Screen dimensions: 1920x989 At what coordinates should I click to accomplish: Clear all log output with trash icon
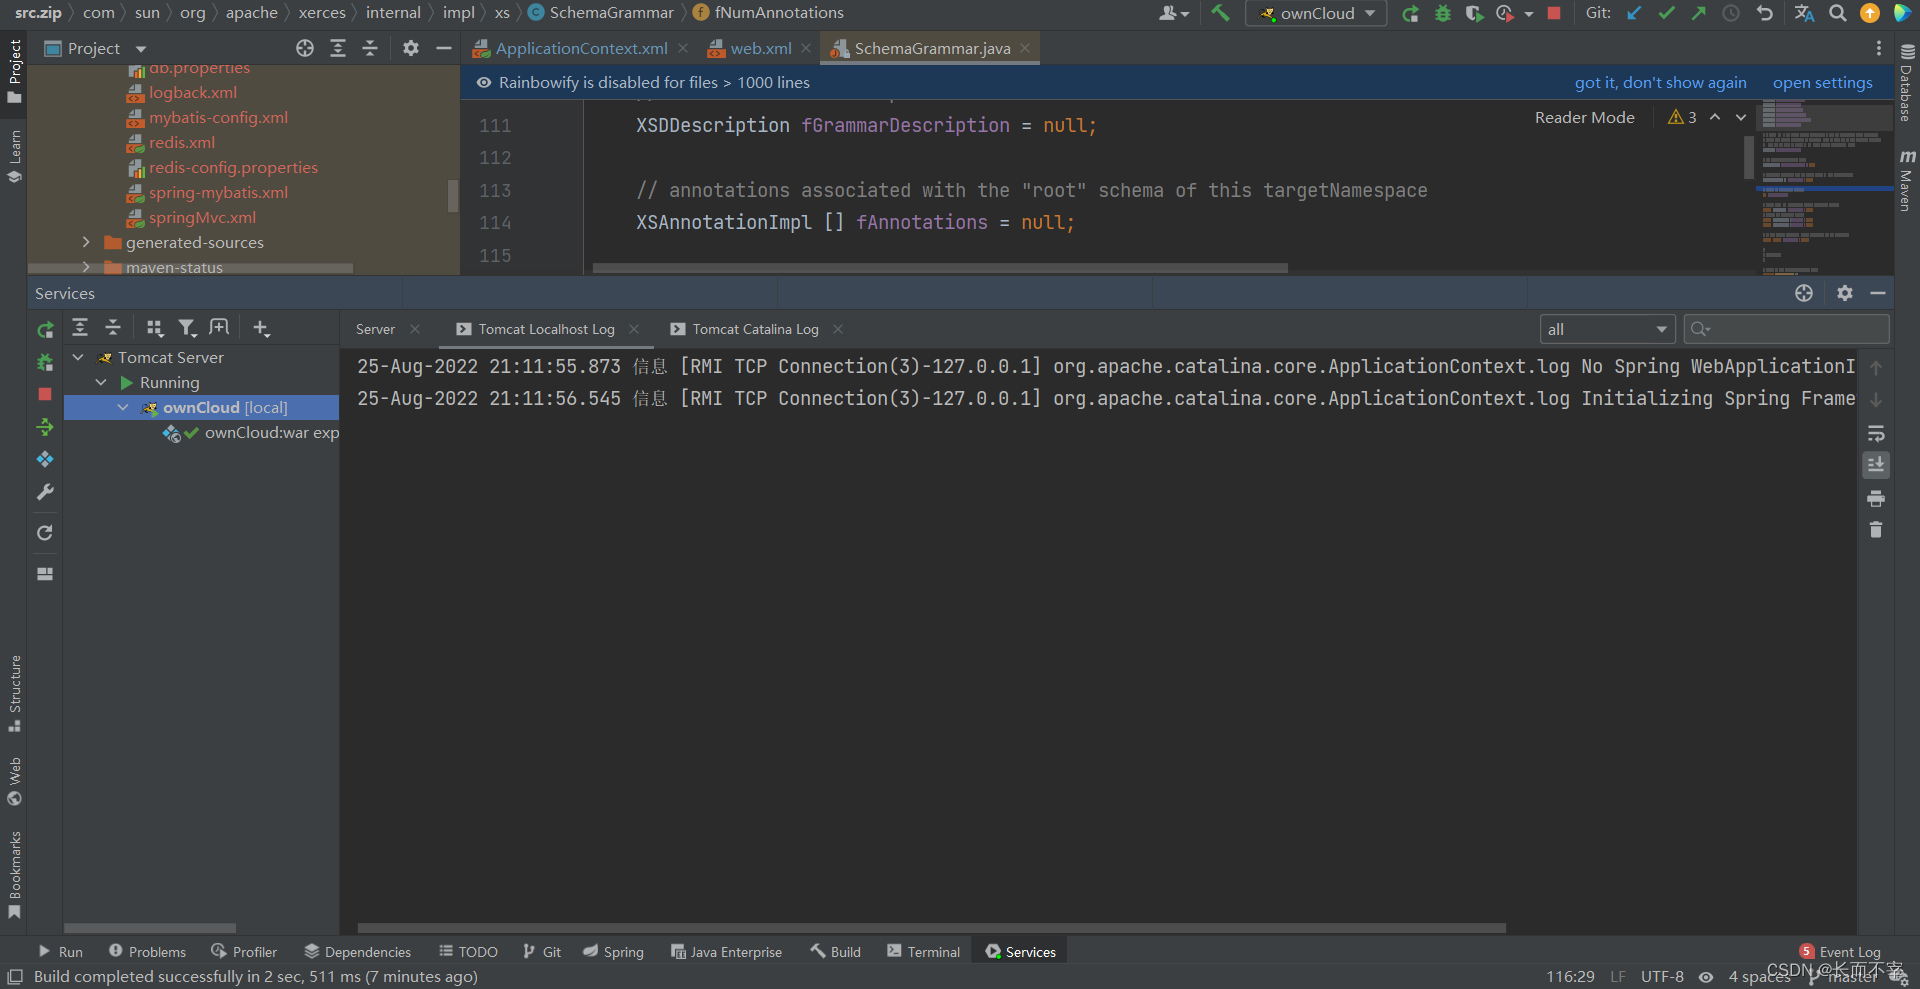tap(1876, 530)
